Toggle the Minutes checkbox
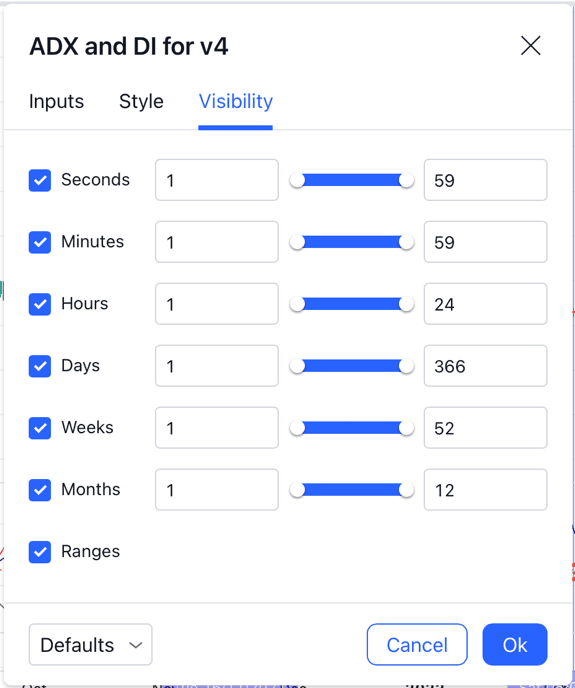The image size is (575, 688). tap(40, 242)
